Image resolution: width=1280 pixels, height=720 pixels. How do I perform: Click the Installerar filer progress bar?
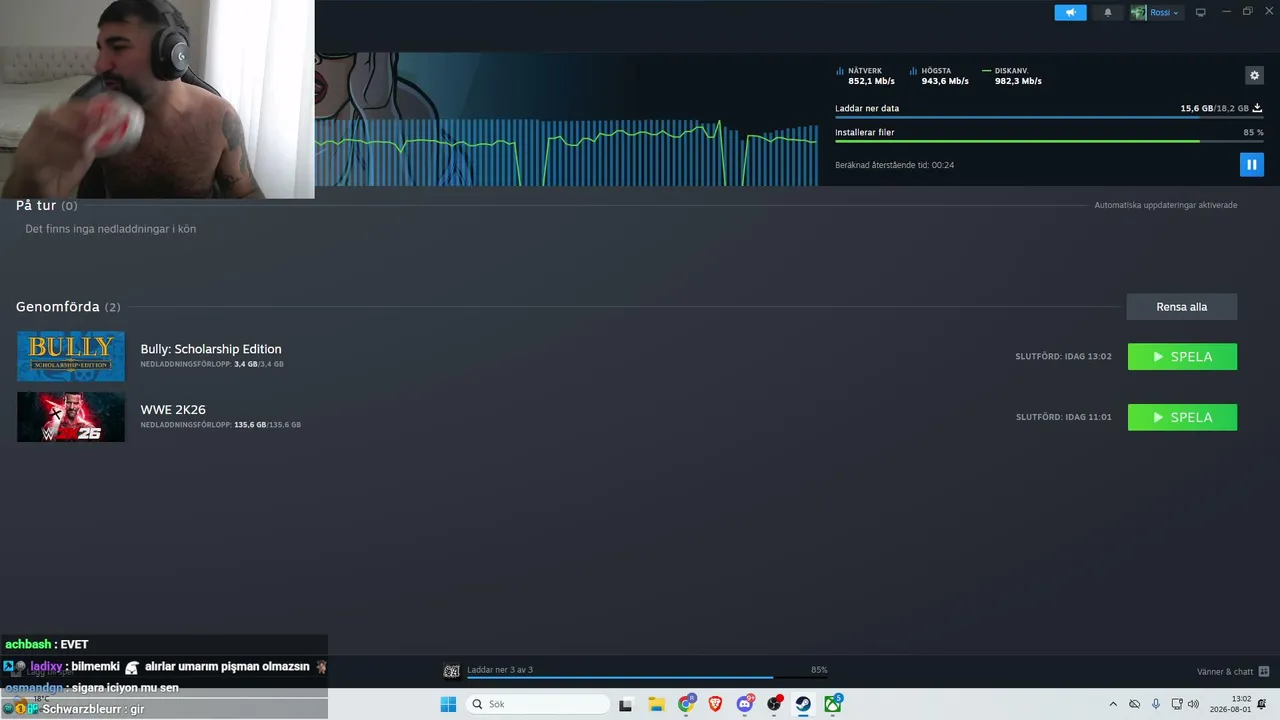click(x=1049, y=141)
